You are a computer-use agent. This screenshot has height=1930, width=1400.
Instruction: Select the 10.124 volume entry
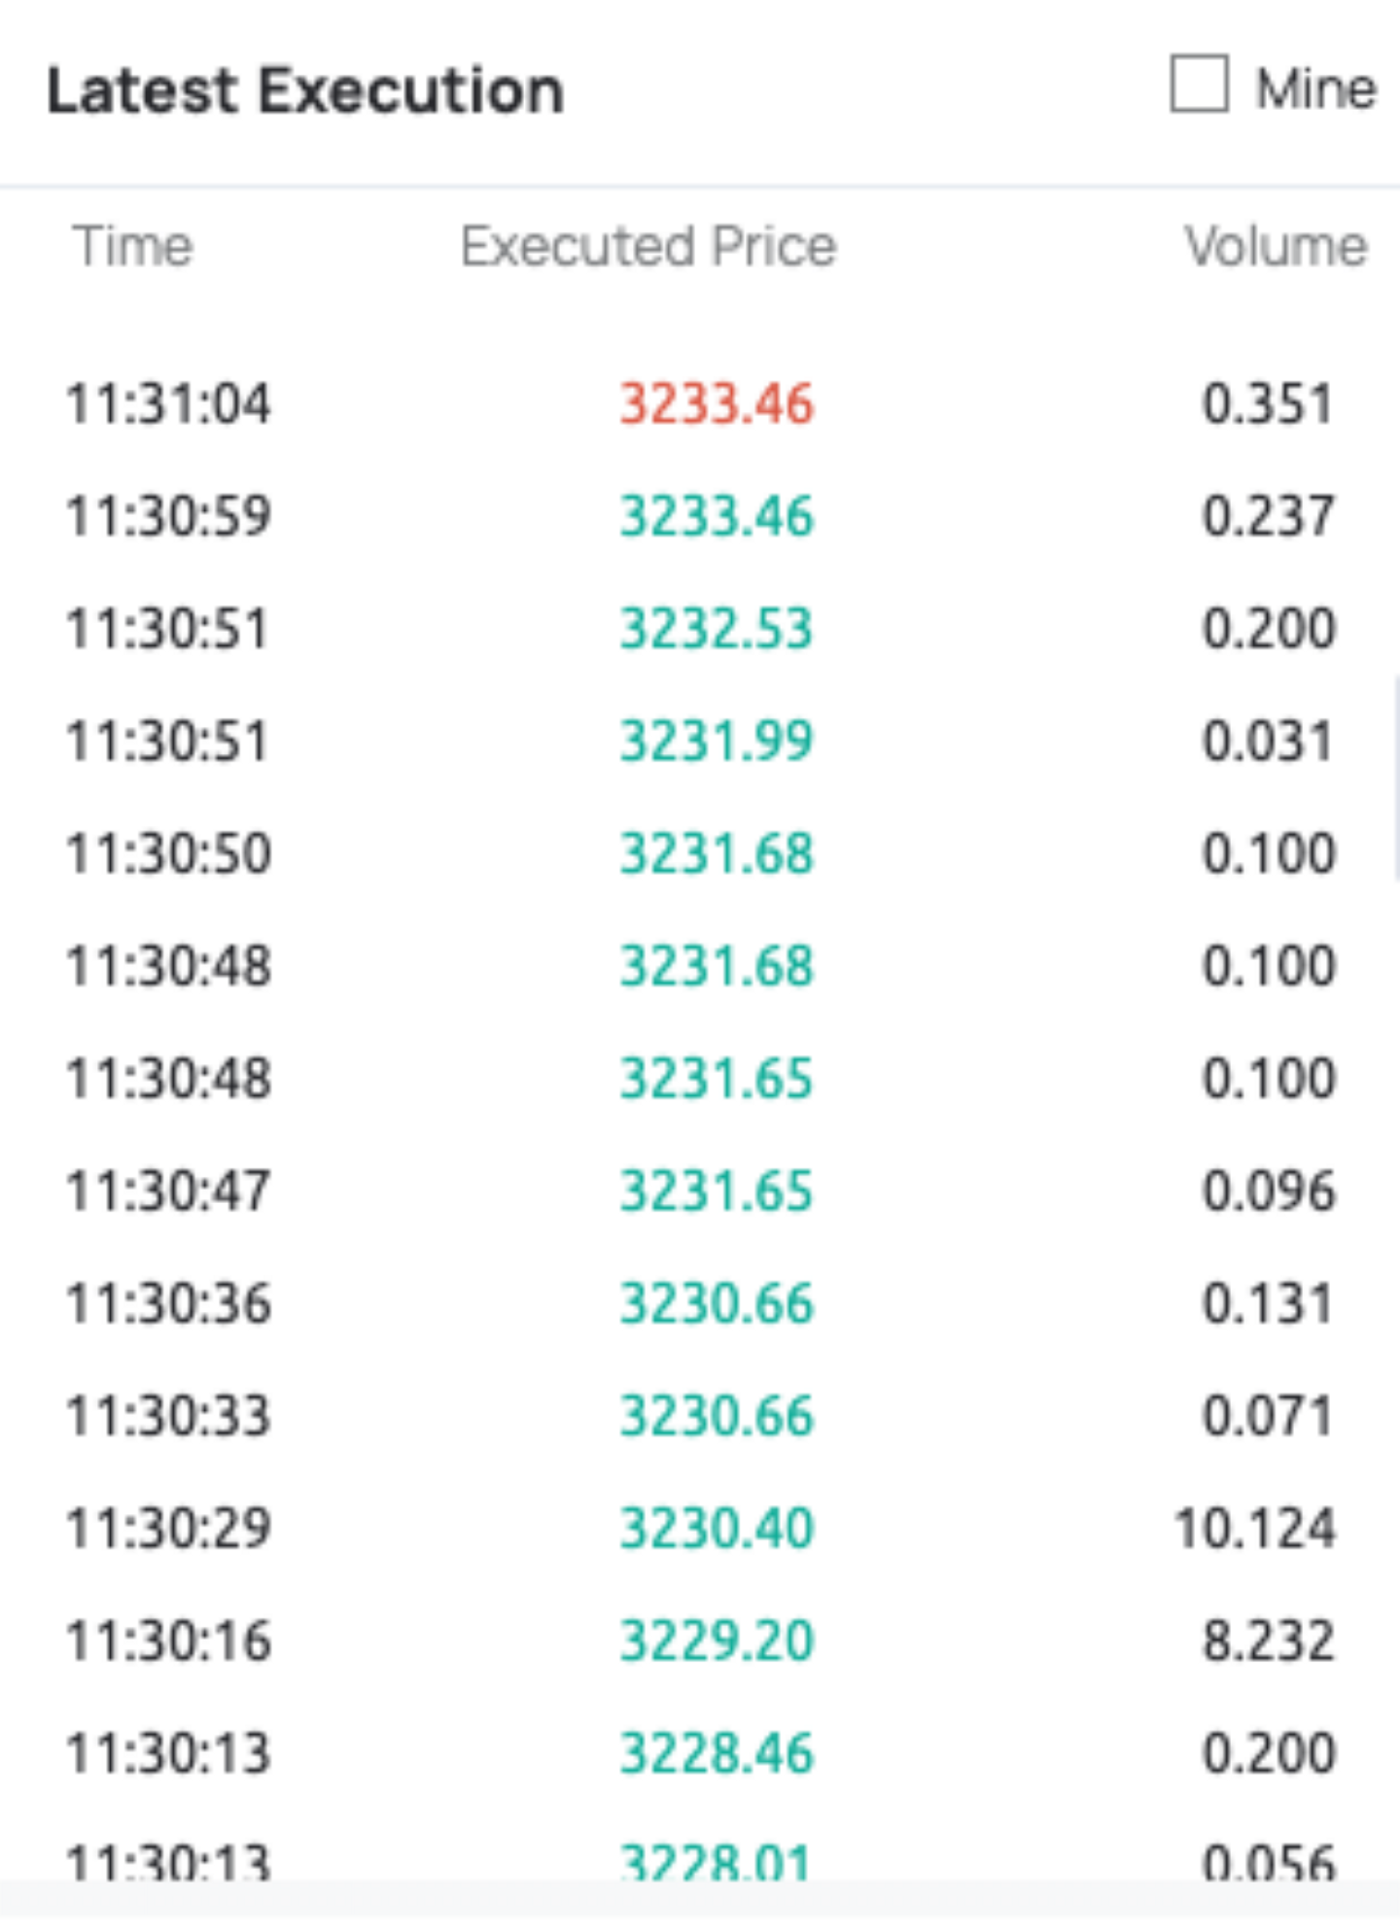tap(1255, 1529)
